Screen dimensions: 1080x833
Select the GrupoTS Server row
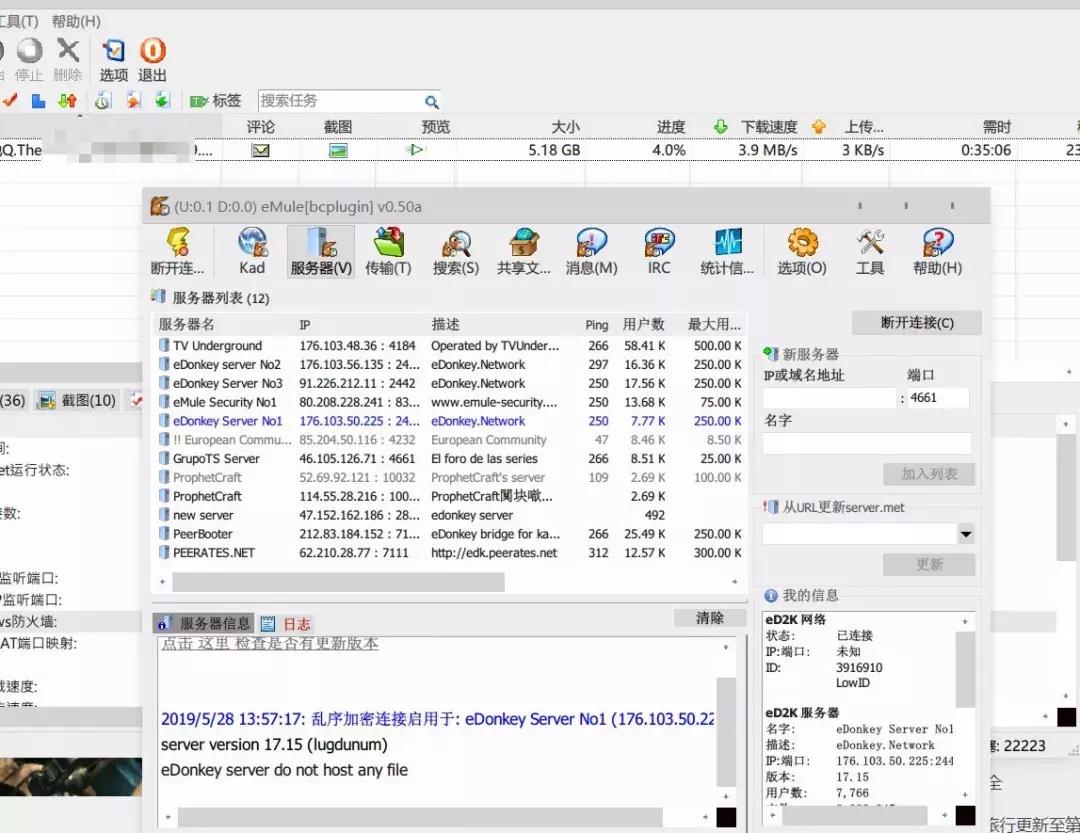[450, 459]
